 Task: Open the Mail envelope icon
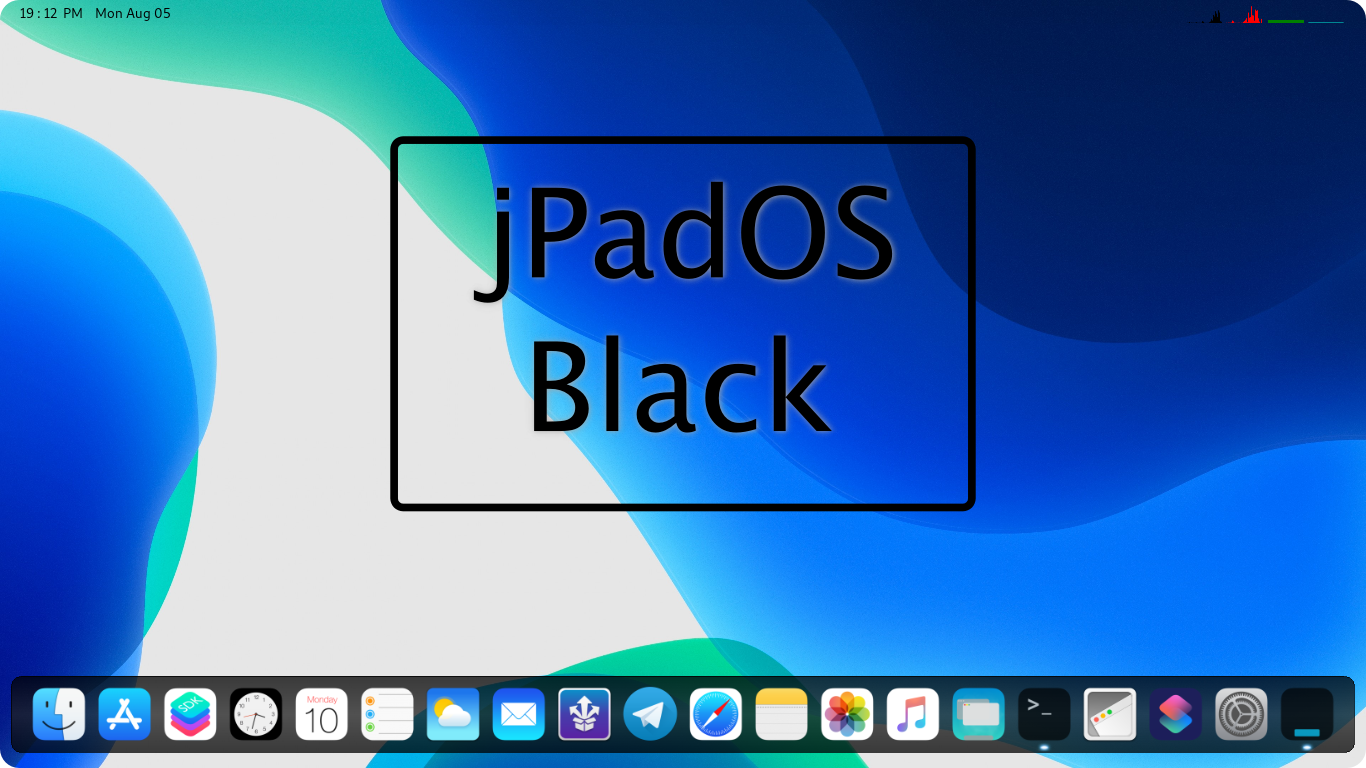(x=519, y=714)
